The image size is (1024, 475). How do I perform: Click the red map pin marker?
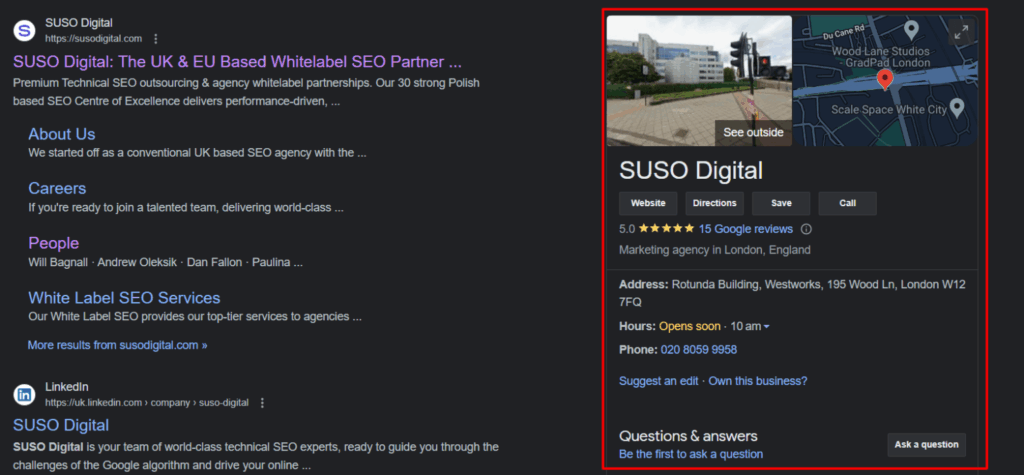point(884,80)
